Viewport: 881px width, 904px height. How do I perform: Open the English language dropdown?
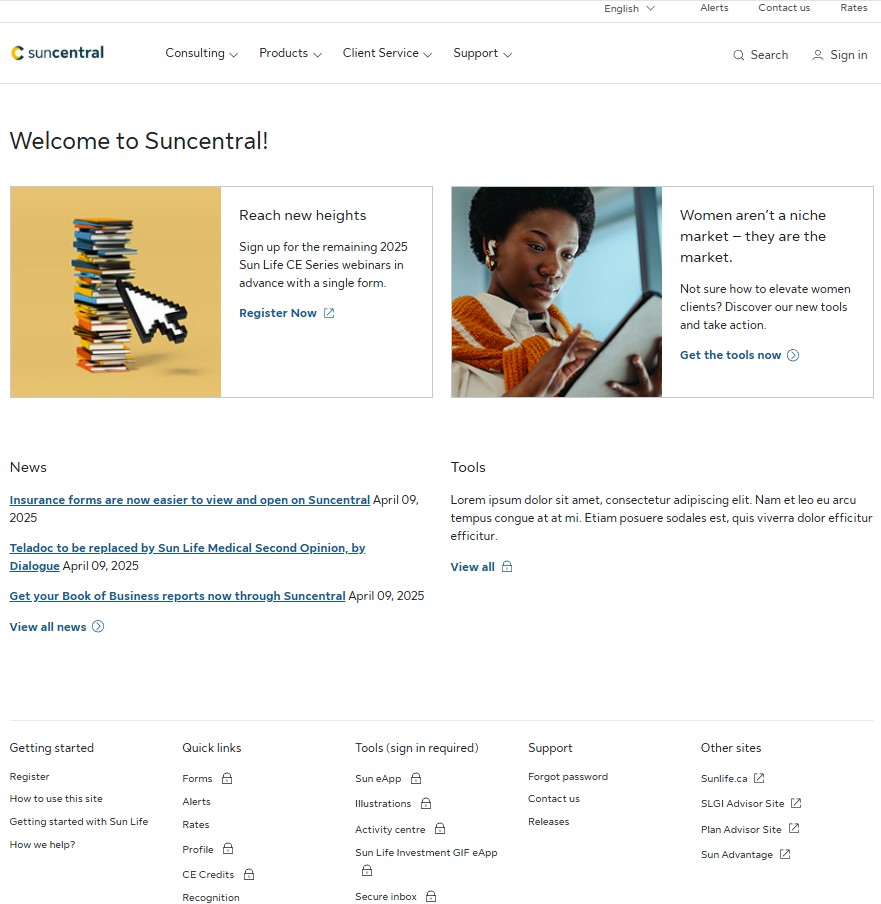click(x=628, y=8)
